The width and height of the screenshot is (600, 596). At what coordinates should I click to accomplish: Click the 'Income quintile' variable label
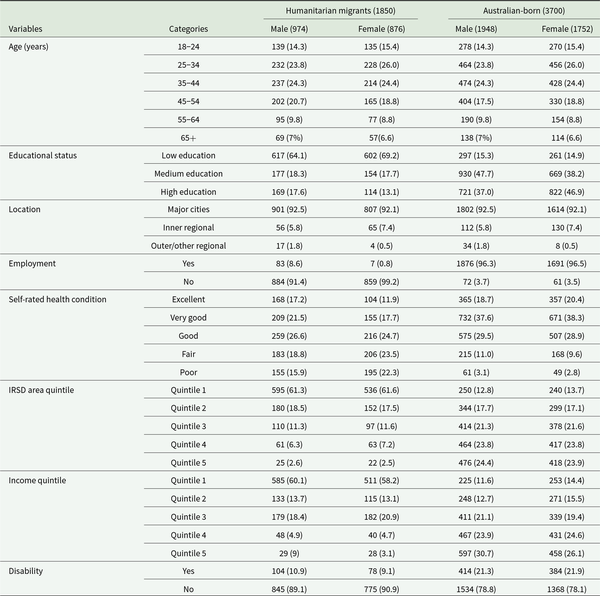(x=38, y=482)
